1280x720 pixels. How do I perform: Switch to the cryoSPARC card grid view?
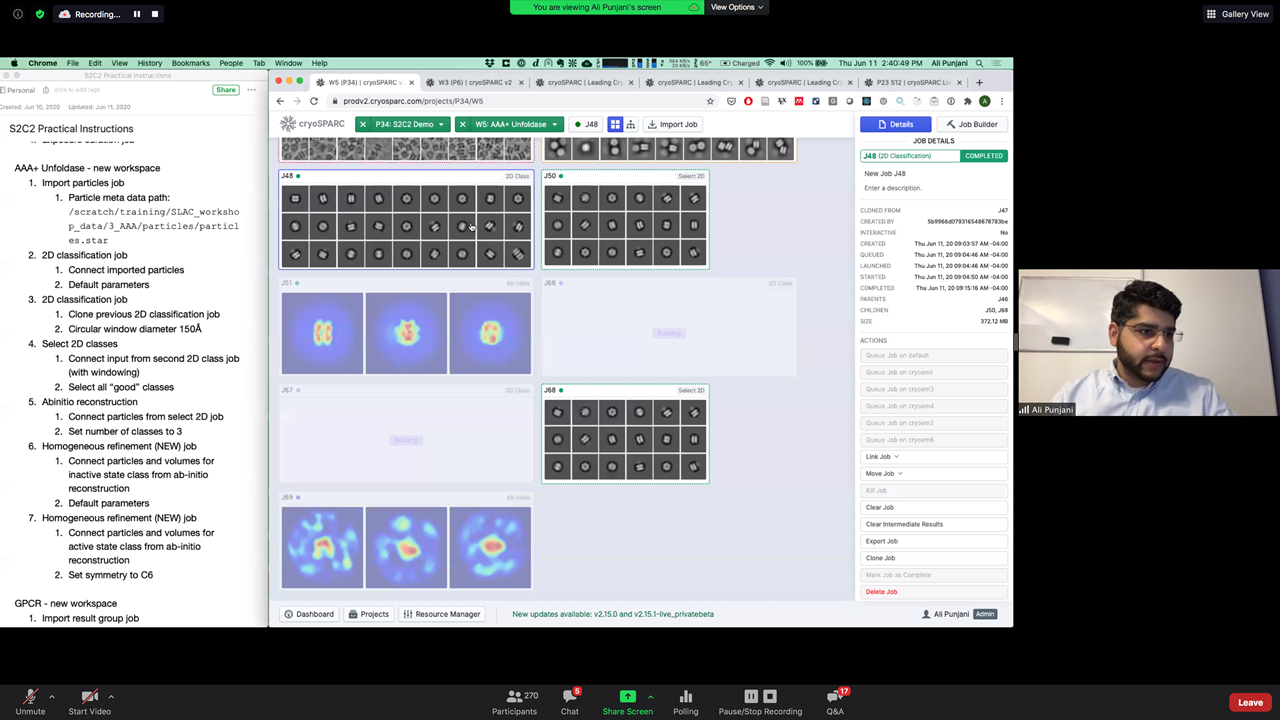point(615,124)
